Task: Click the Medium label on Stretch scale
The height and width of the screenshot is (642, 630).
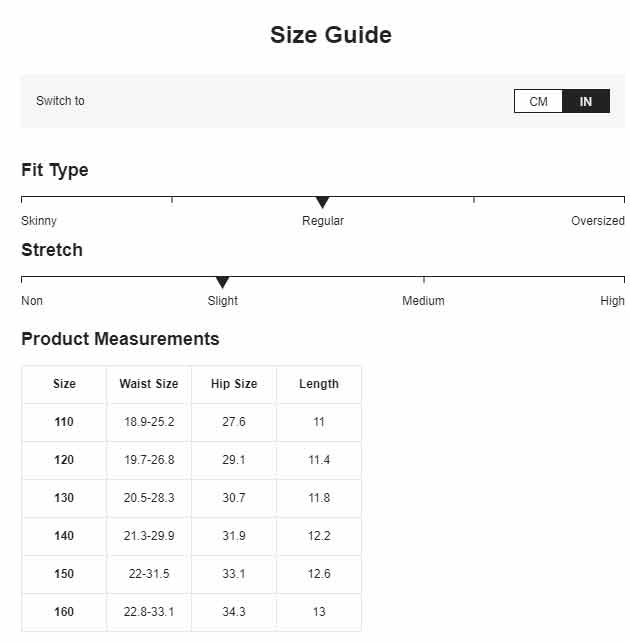Action: click(423, 301)
